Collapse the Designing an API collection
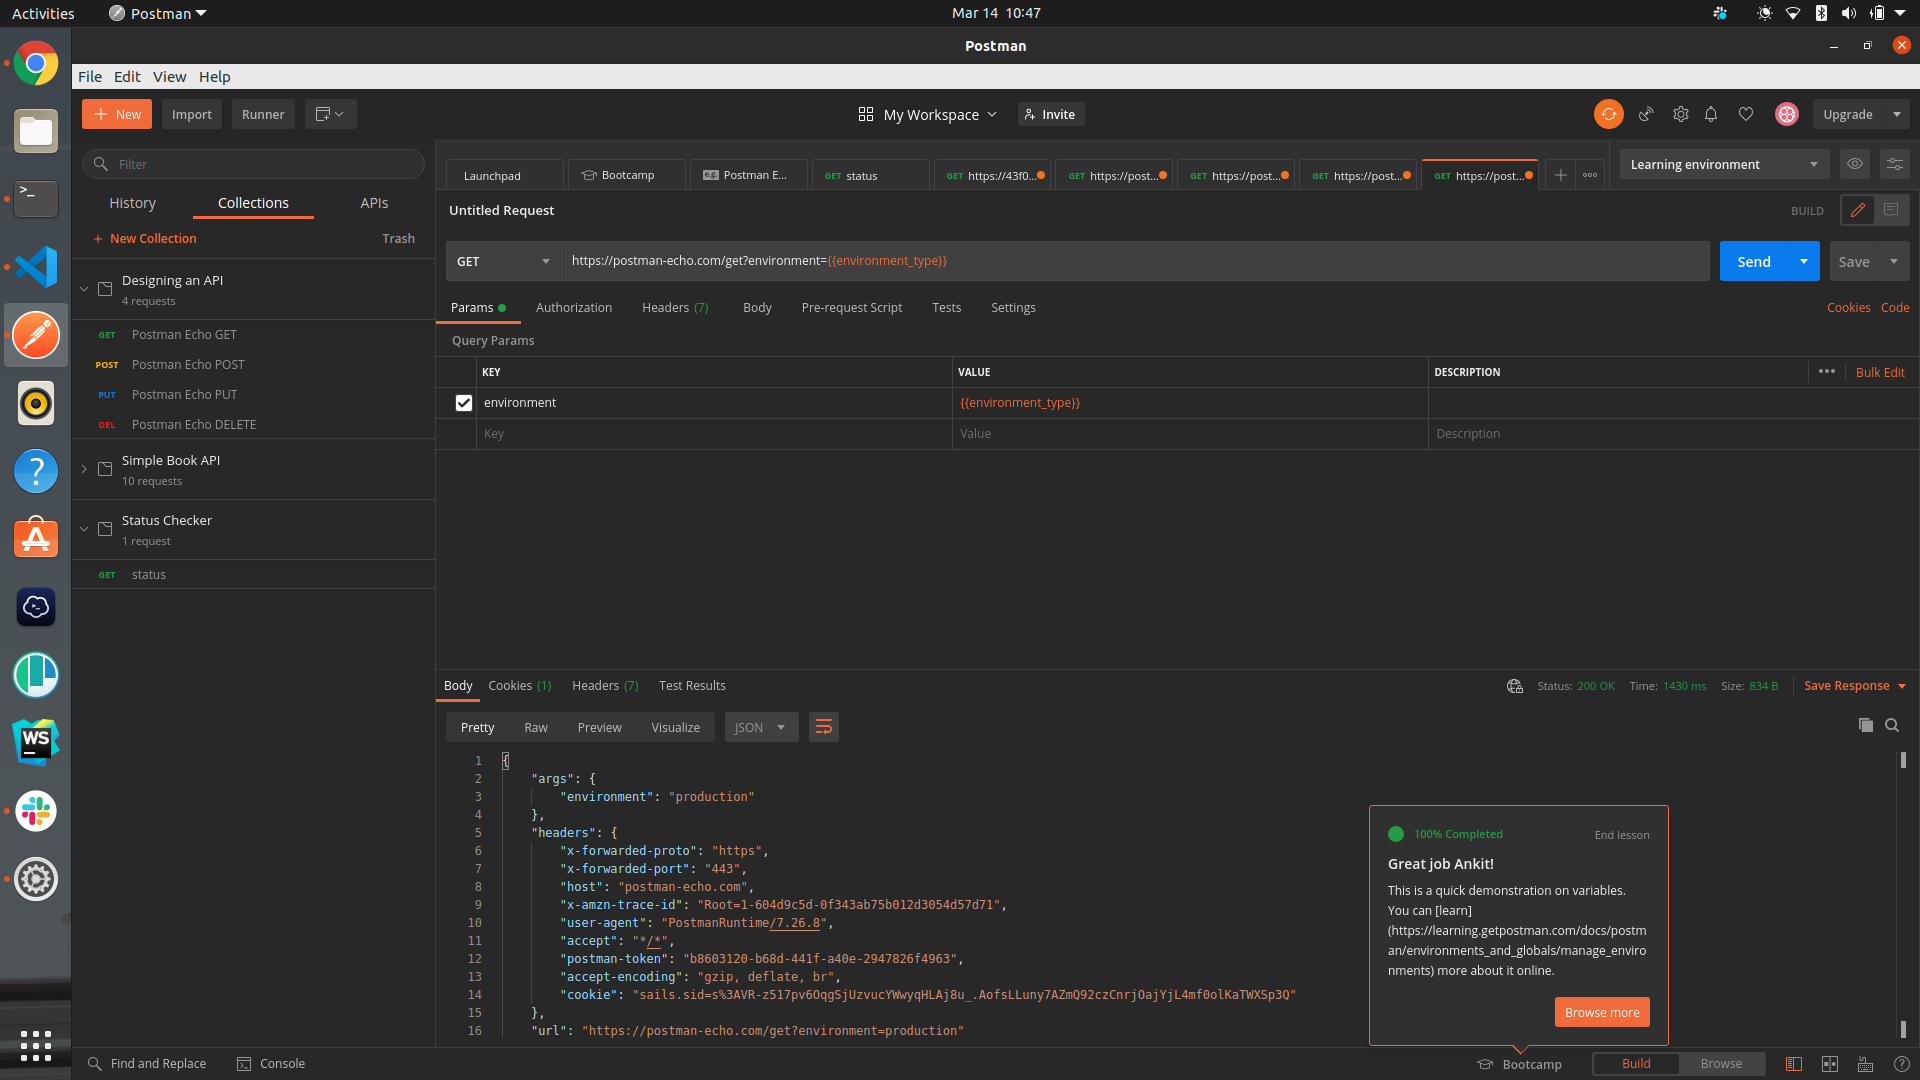Screen dimensions: 1920x1080 pos(84,289)
